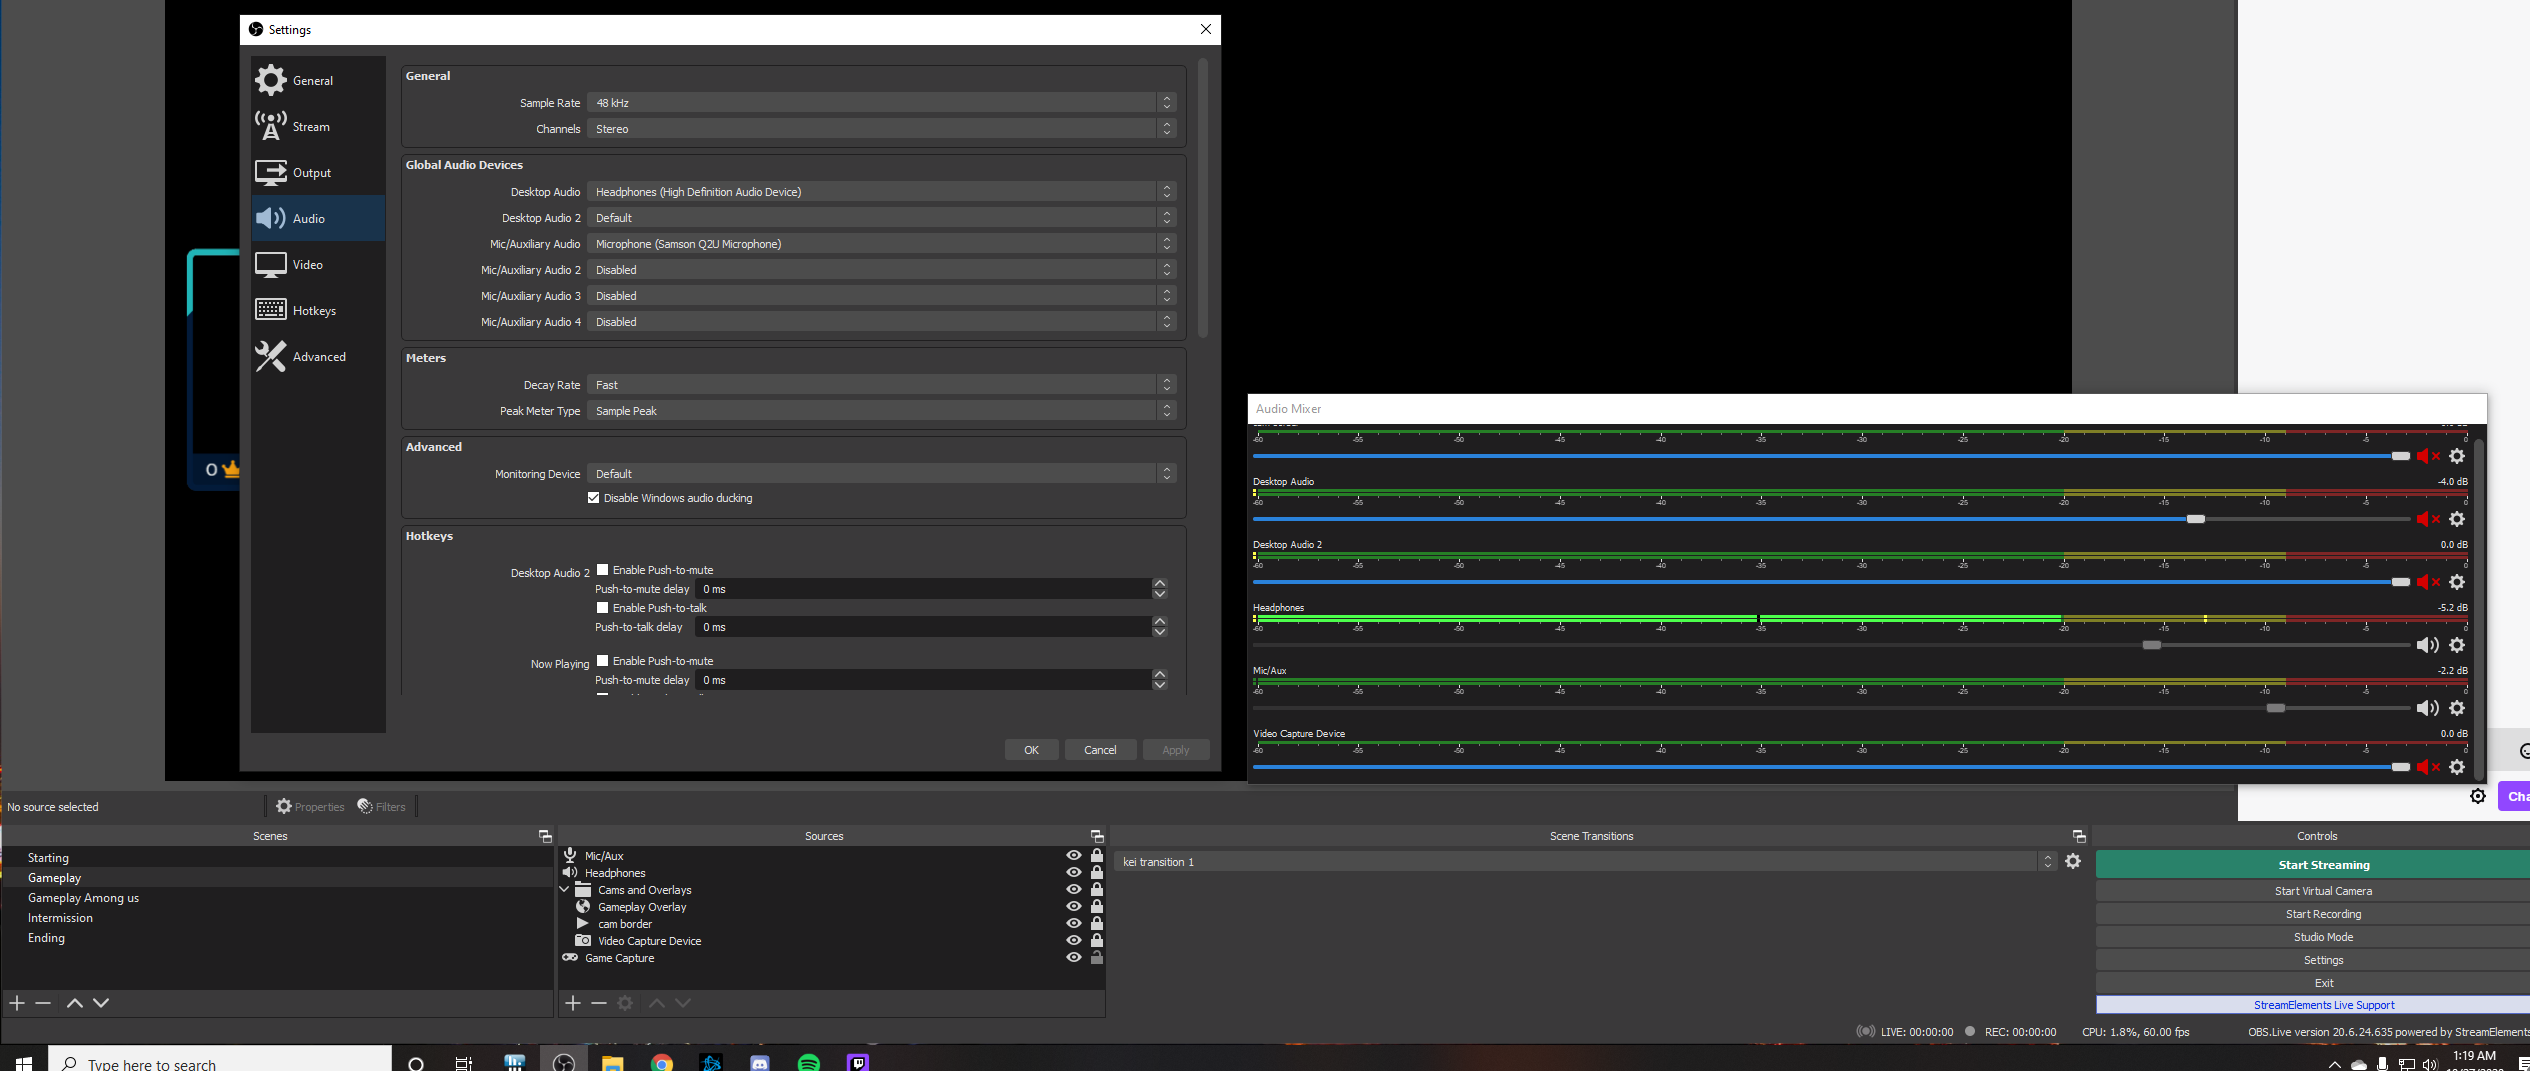This screenshot has height=1071, width=2530.
Task: Pop out the Sources dock
Action: (1097, 836)
